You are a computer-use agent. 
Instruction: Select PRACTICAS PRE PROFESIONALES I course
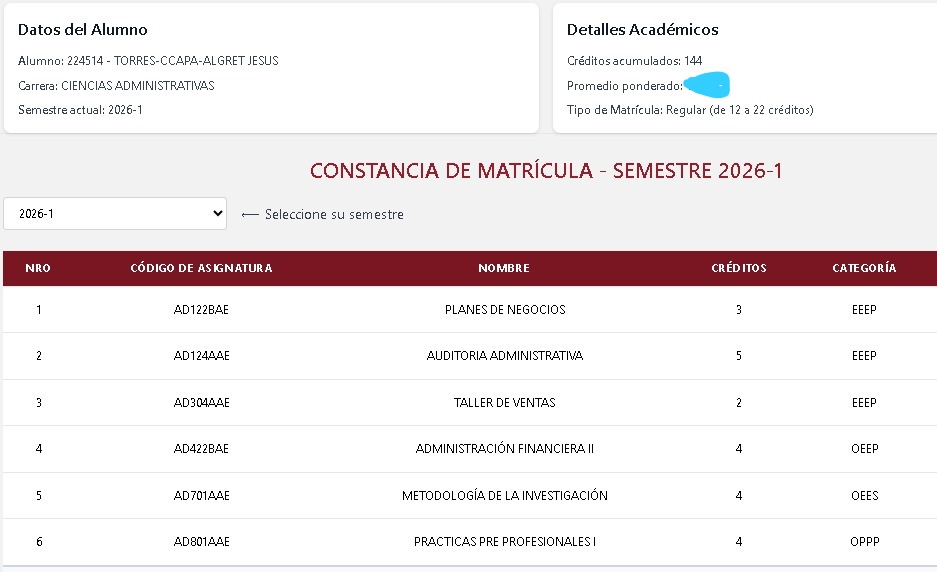coord(505,542)
